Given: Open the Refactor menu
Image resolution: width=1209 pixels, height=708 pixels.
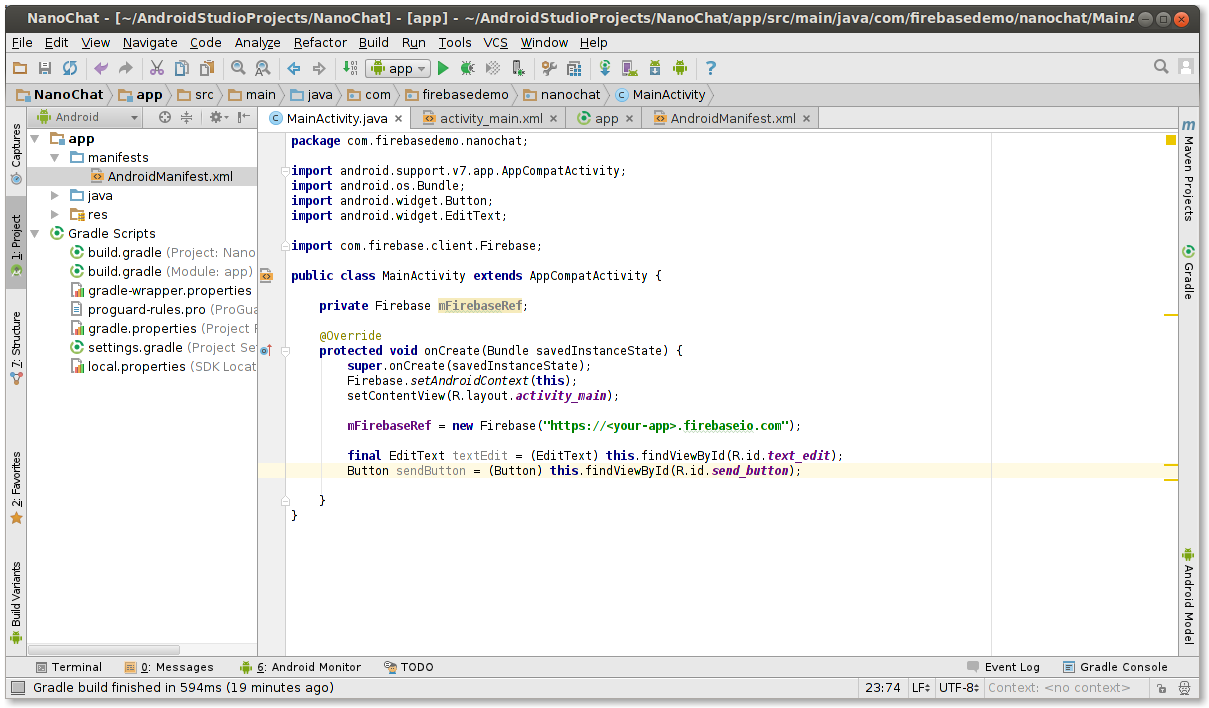Looking at the screenshot, I should point(320,42).
